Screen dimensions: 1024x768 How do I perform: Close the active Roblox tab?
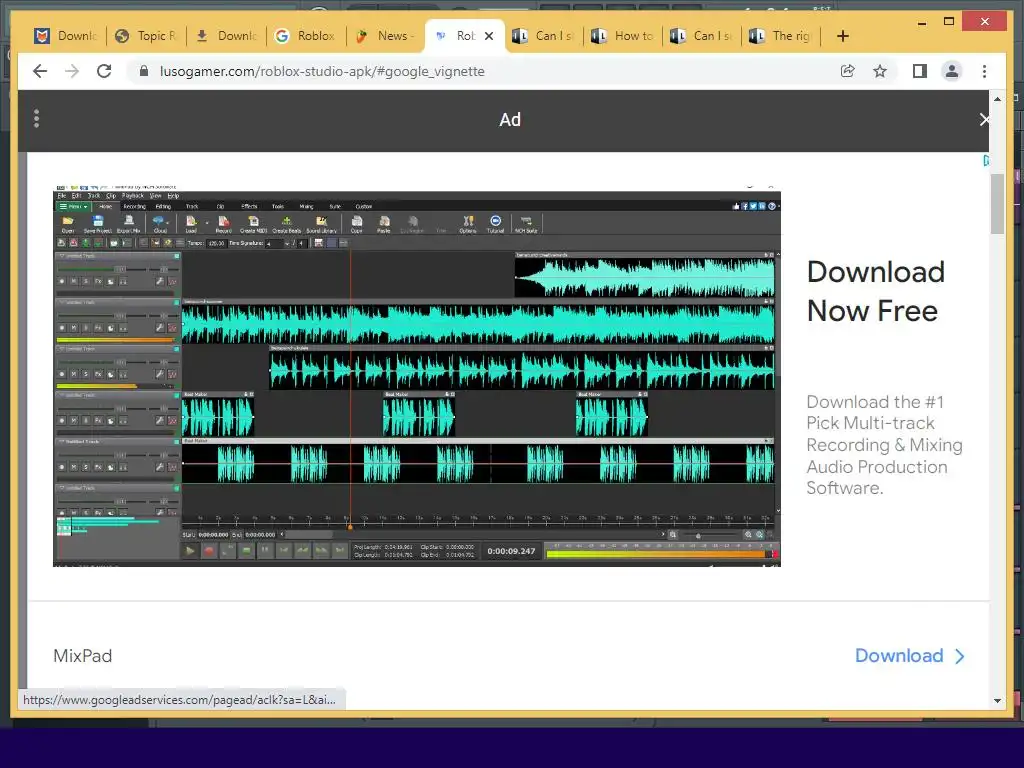(489, 36)
